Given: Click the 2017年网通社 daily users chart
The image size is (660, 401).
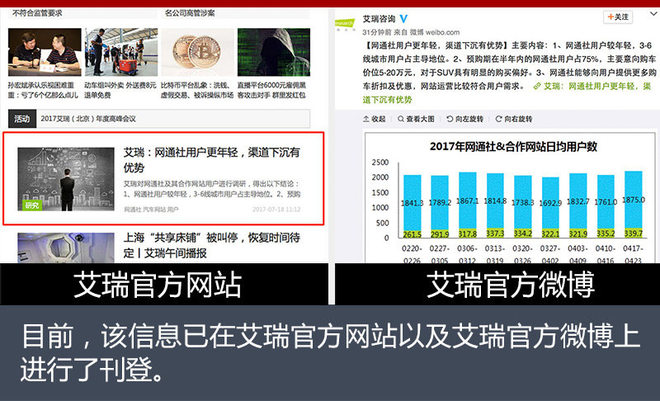Looking at the screenshot, I should coord(510,198).
